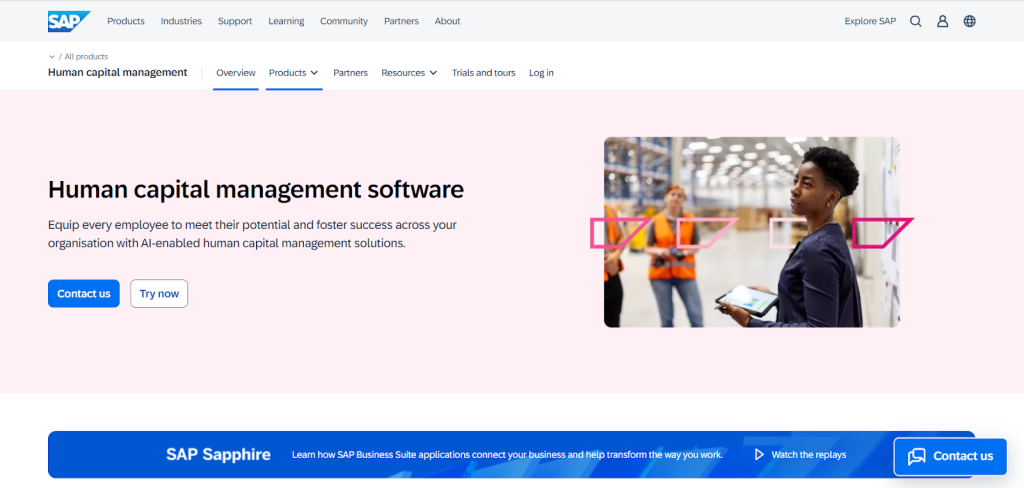Select the Overview tab
Viewport: 1024px width, 488px height.
[236, 73]
